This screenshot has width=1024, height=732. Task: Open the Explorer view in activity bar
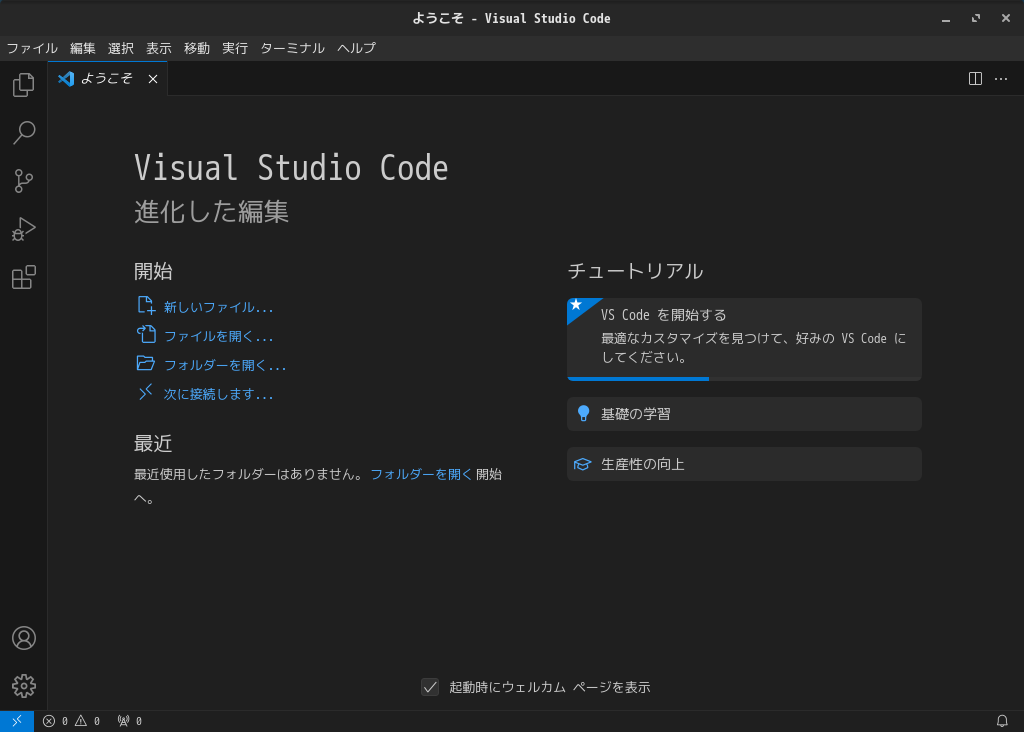[x=24, y=85]
